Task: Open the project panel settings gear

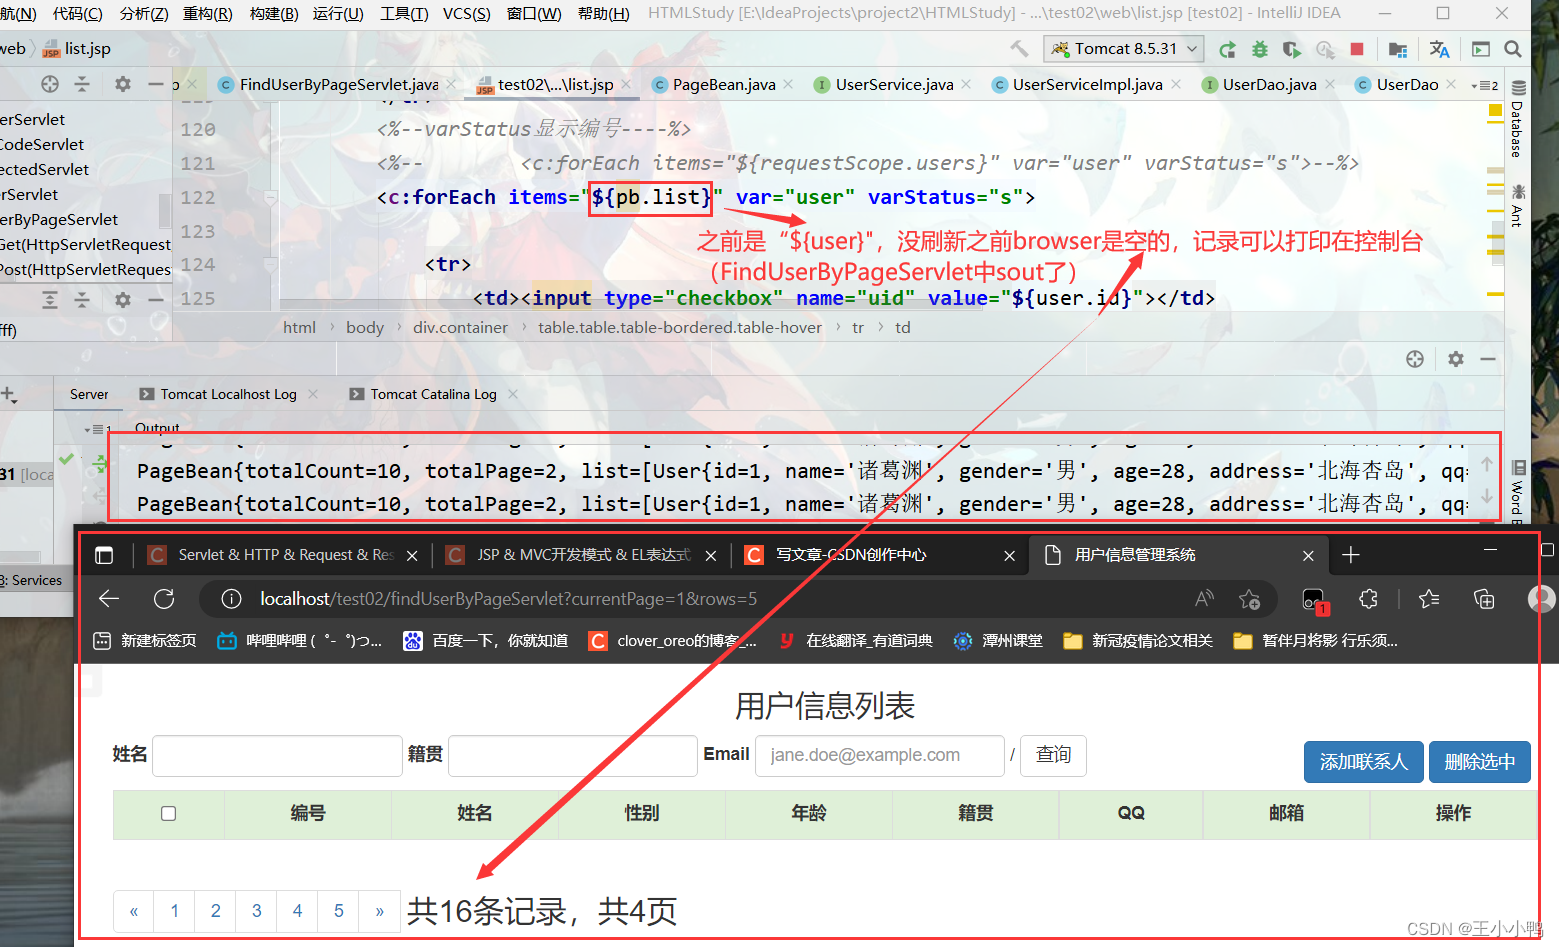Action: click(x=122, y=84)
